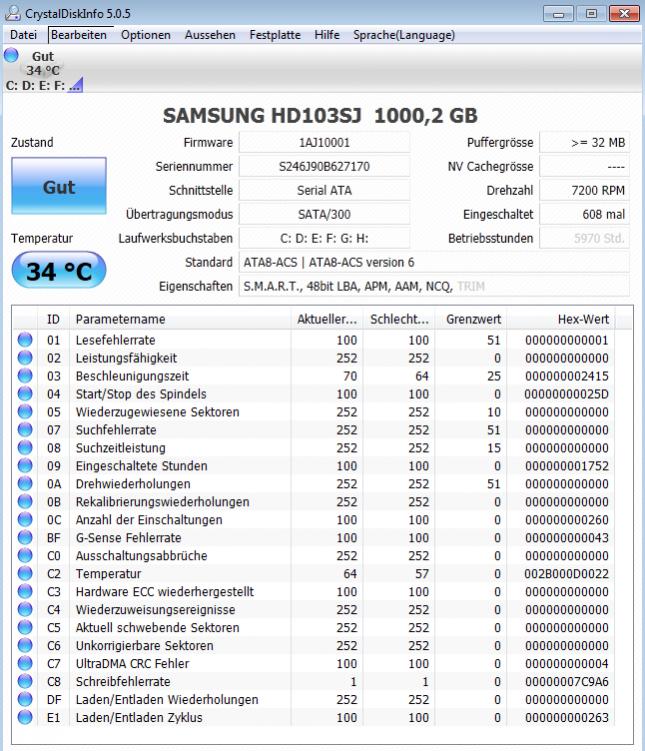The height and width of the screenshot is (751, 645).
Task: Click the CrystalDiskInfo title bar app icon
Action: (12, 13)
